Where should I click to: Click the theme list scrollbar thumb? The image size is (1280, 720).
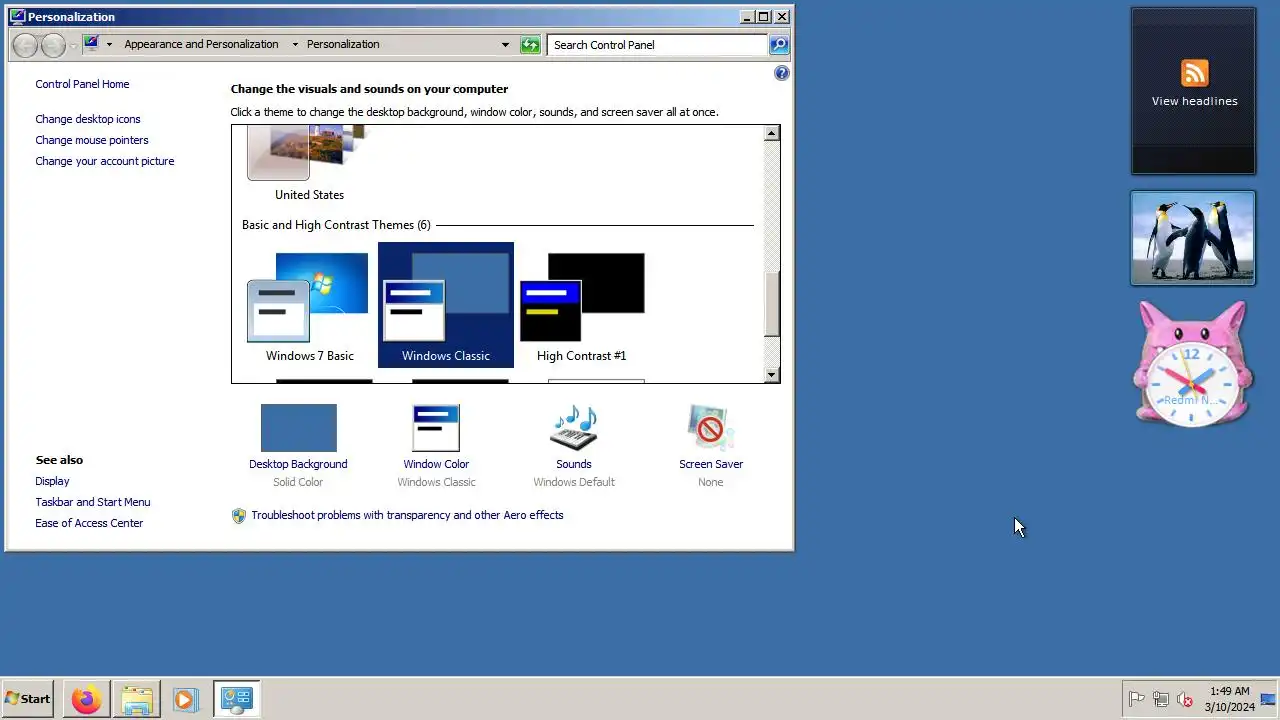pos(772,304)
